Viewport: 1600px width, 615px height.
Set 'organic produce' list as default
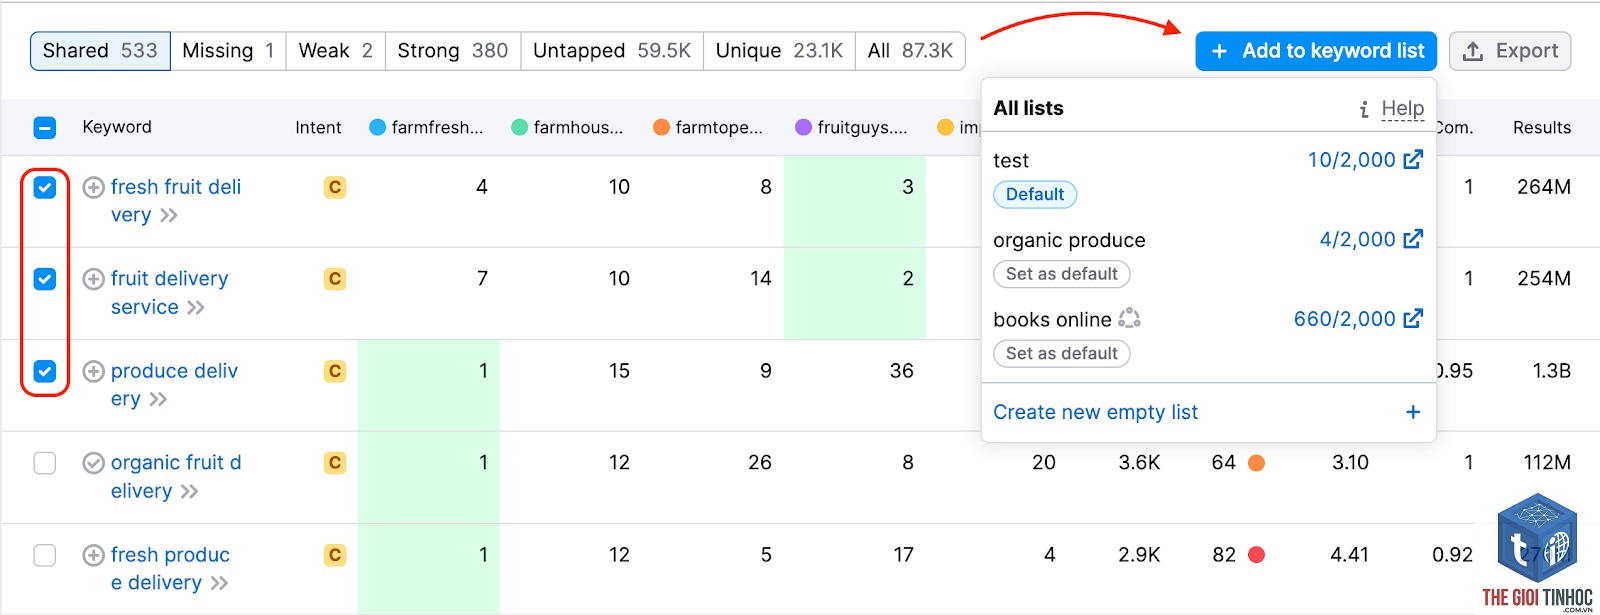point(1062,274)
